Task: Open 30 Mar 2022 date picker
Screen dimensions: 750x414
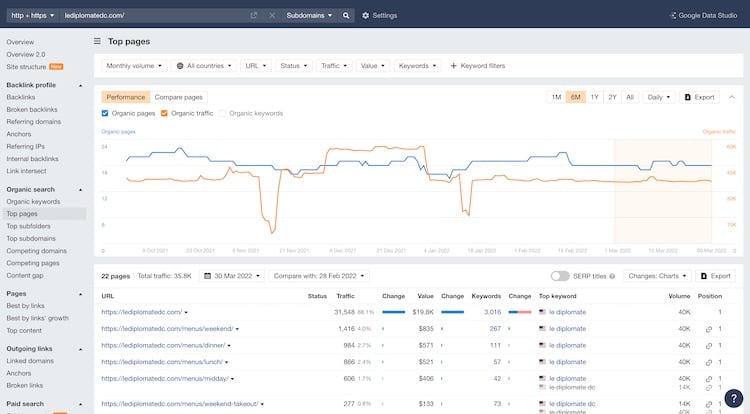Action: pyautogui.click(x=232, y=276)
